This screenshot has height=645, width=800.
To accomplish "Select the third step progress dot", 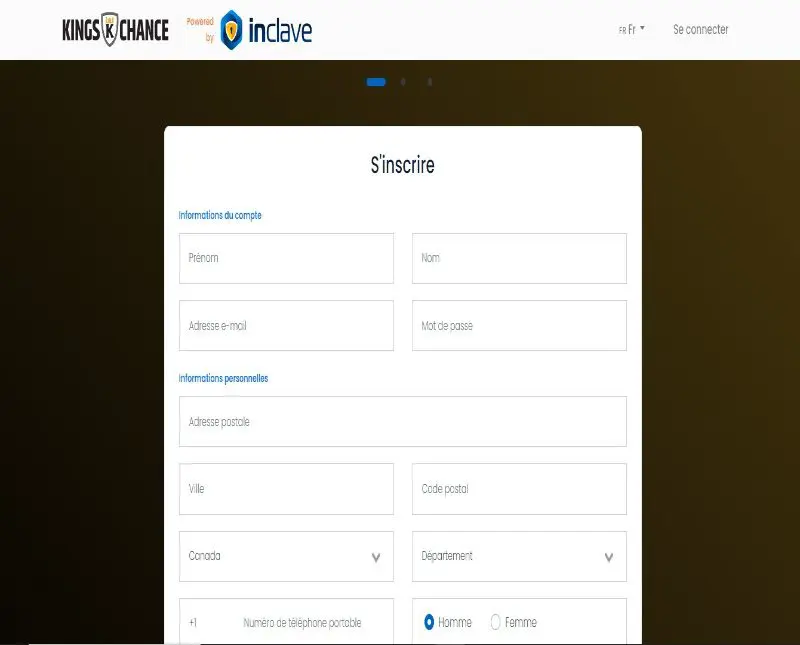I will point(430,82).
